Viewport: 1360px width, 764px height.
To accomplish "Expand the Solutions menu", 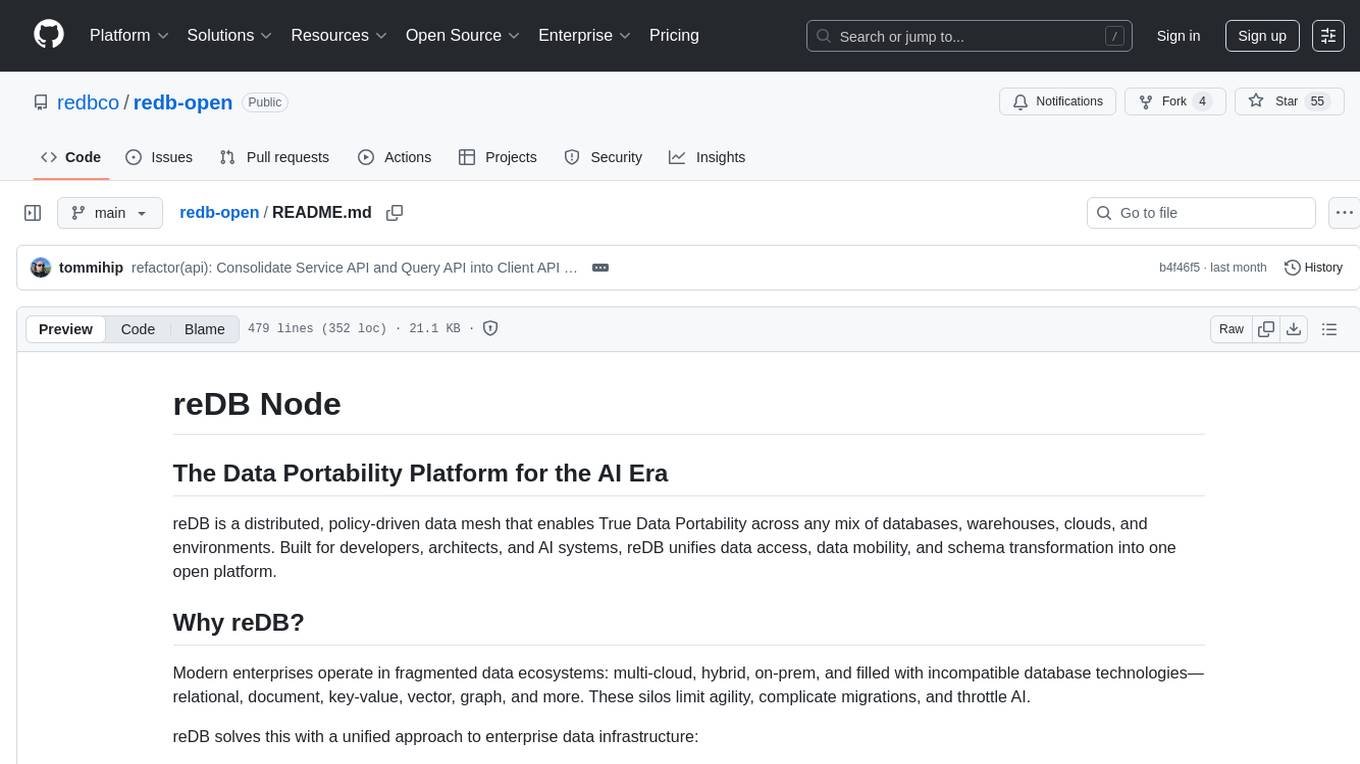I will [x=230, y=35].
